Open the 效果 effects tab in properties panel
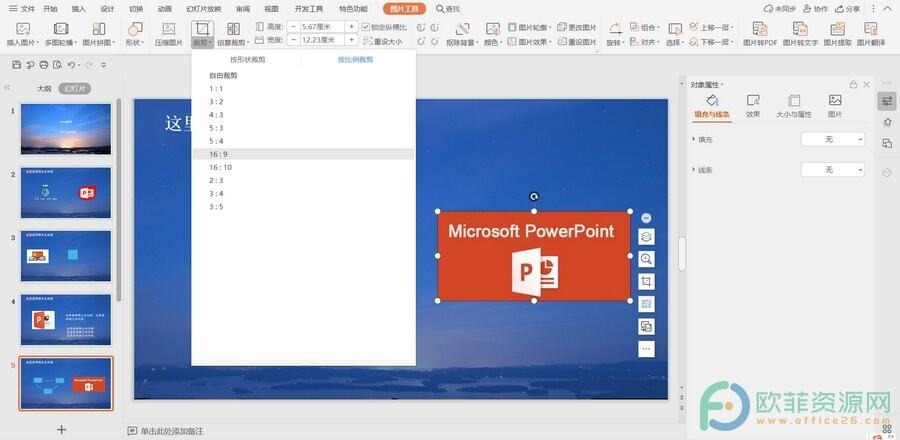 tap(753, 107)
